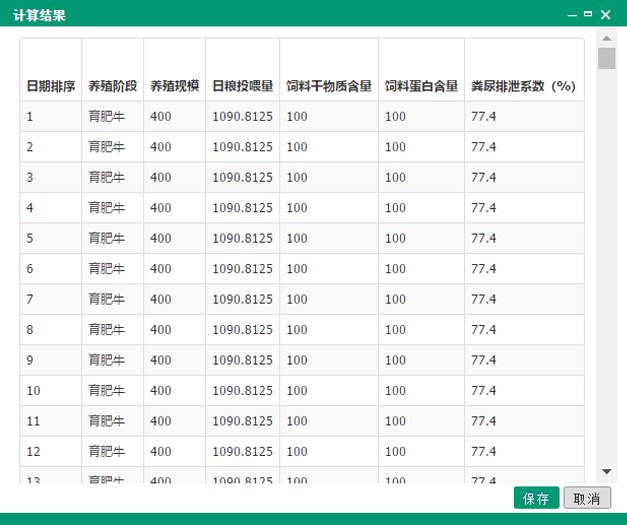
Task: Click 育肥牛 cell in row 5
Action: pos(106,238)
